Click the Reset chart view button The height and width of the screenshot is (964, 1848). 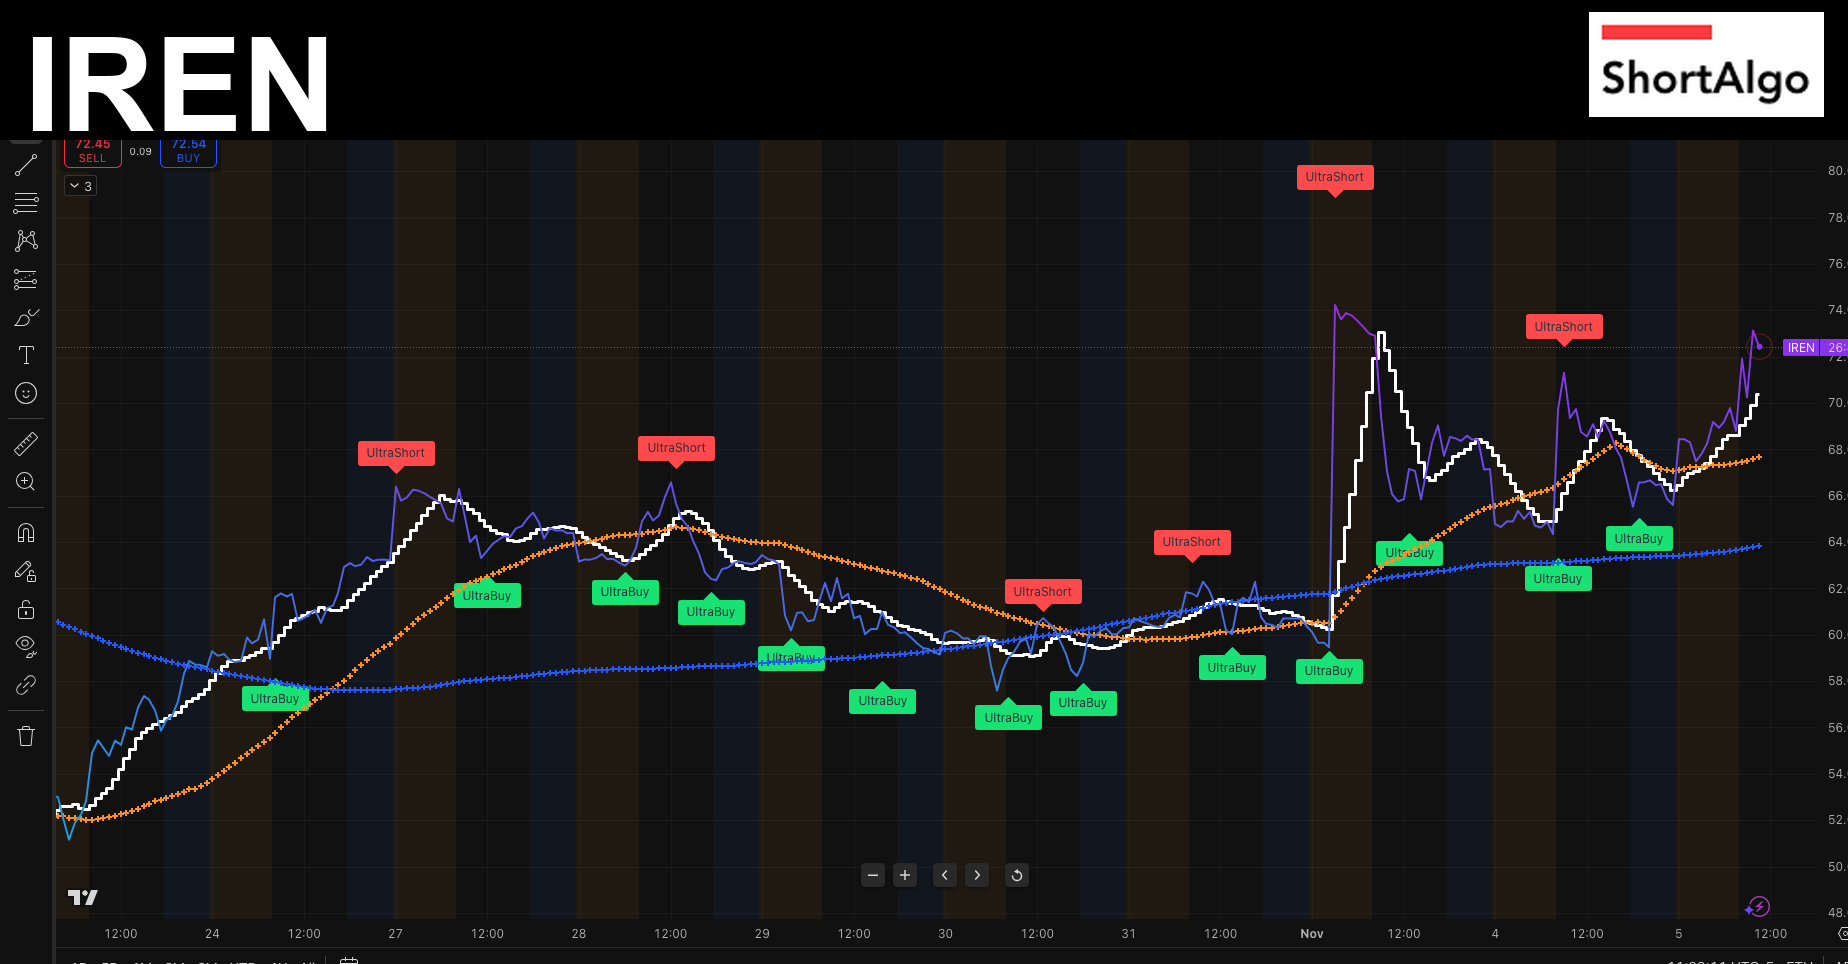(1017, 875)
